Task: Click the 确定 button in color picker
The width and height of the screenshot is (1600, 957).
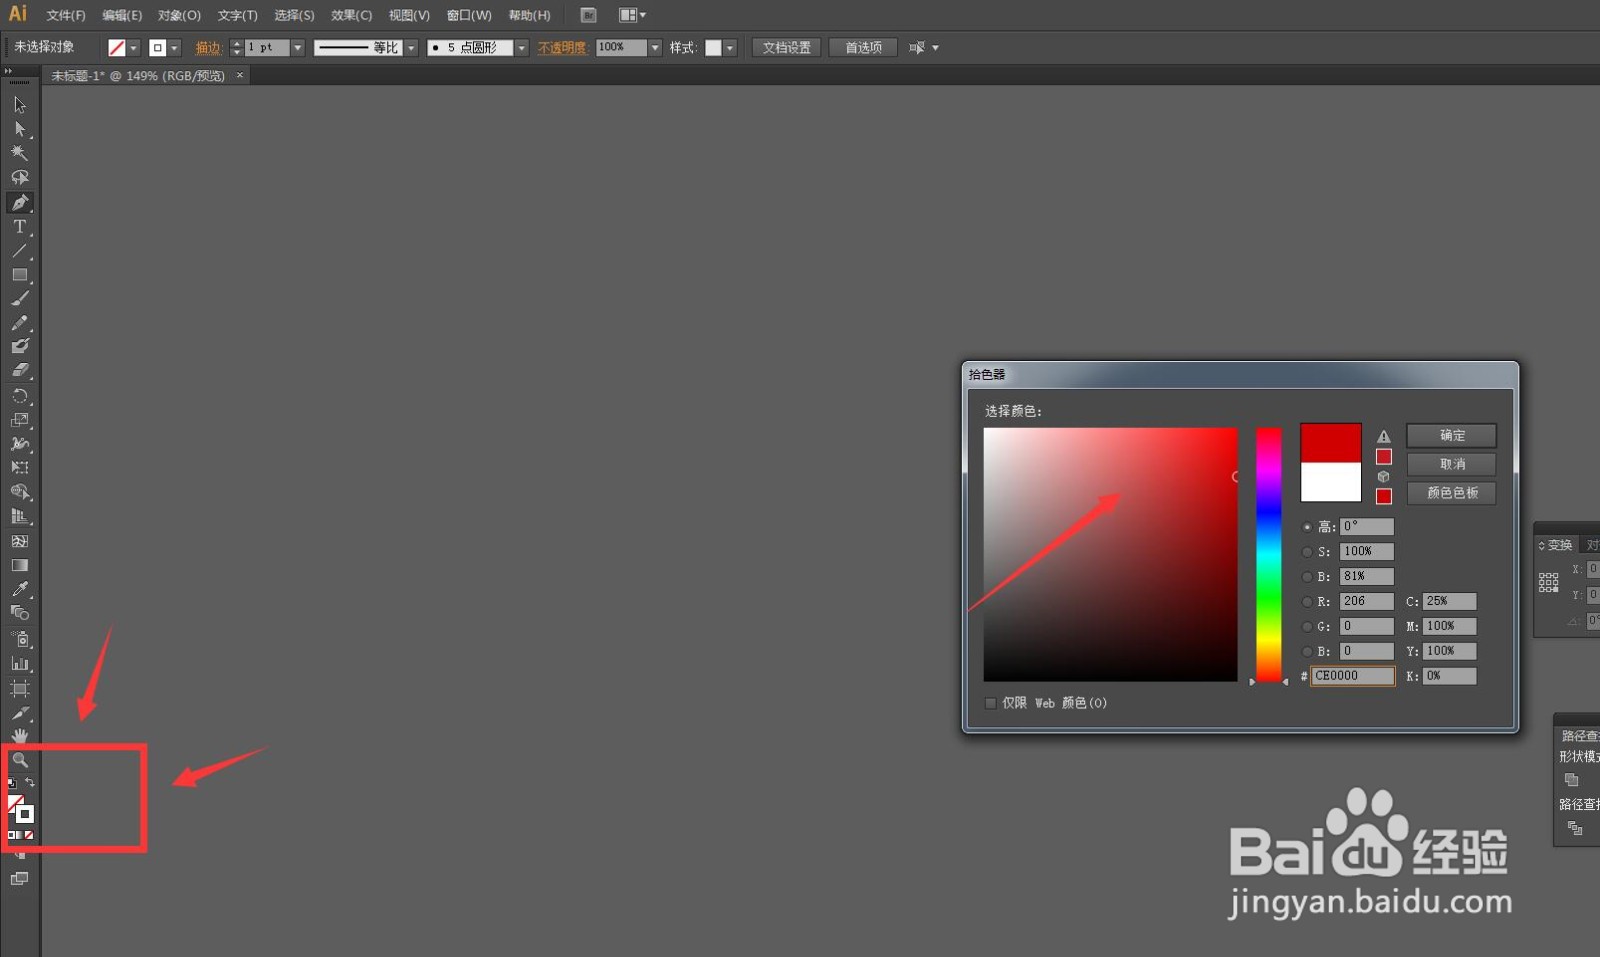Action: 1452,436
